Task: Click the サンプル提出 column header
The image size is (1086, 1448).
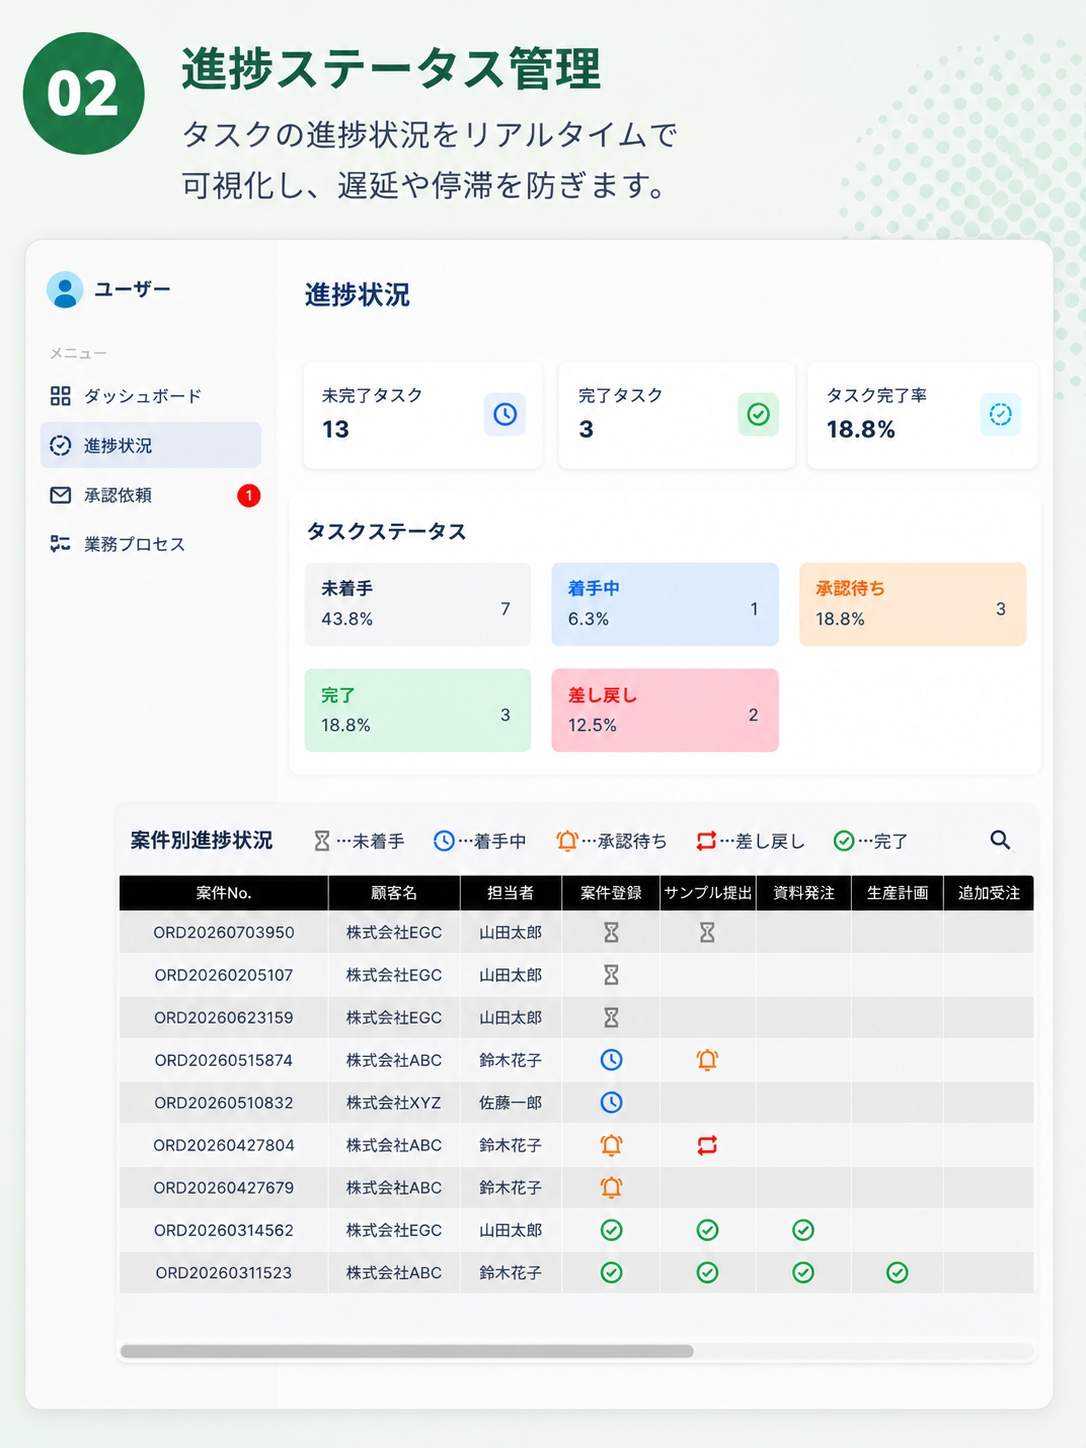Action: pyautogui.click(x=708, y=893)
